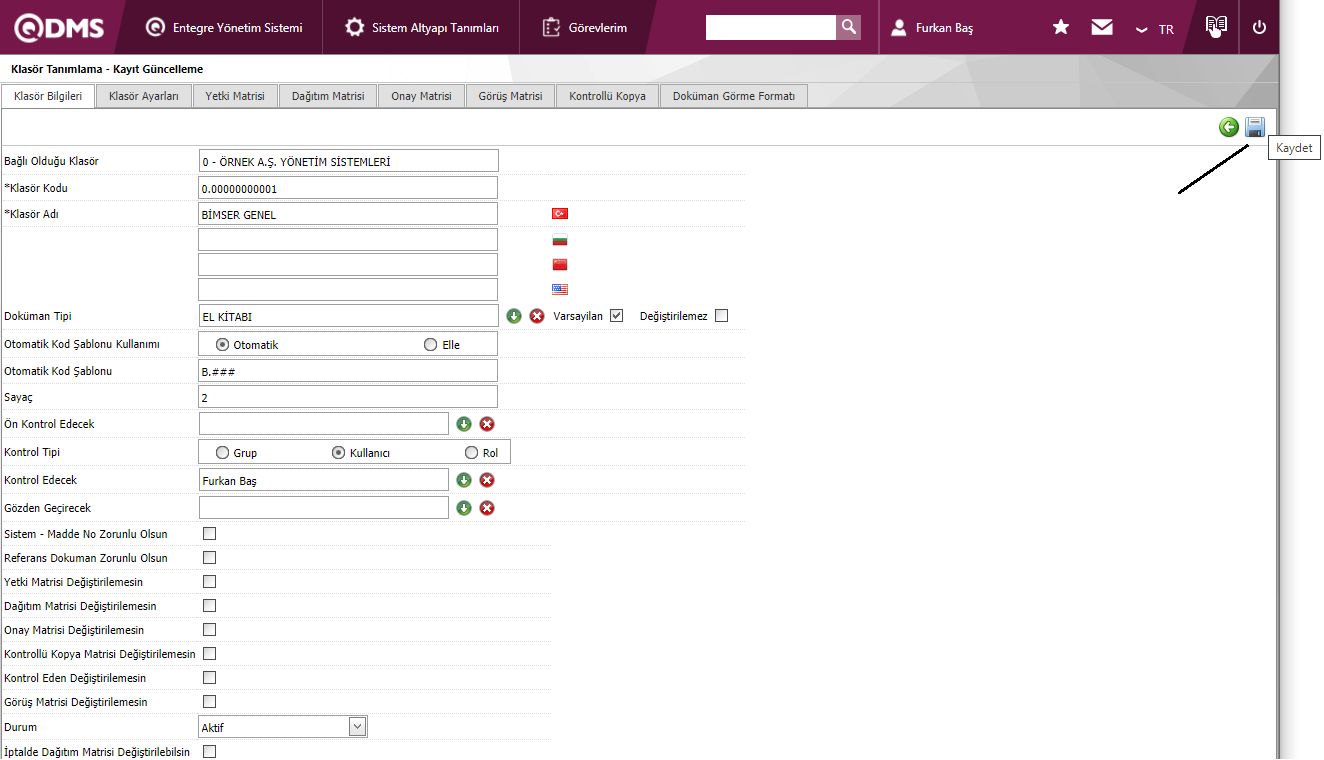Open the favorites star icon in header
This screenshot has height=760, width=1324.
coord(1061,27)
